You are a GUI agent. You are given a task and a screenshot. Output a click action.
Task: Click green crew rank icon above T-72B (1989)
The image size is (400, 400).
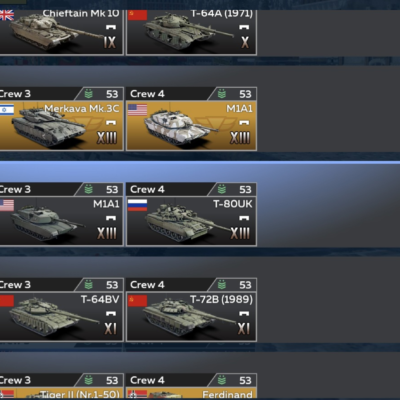[222, 285]
